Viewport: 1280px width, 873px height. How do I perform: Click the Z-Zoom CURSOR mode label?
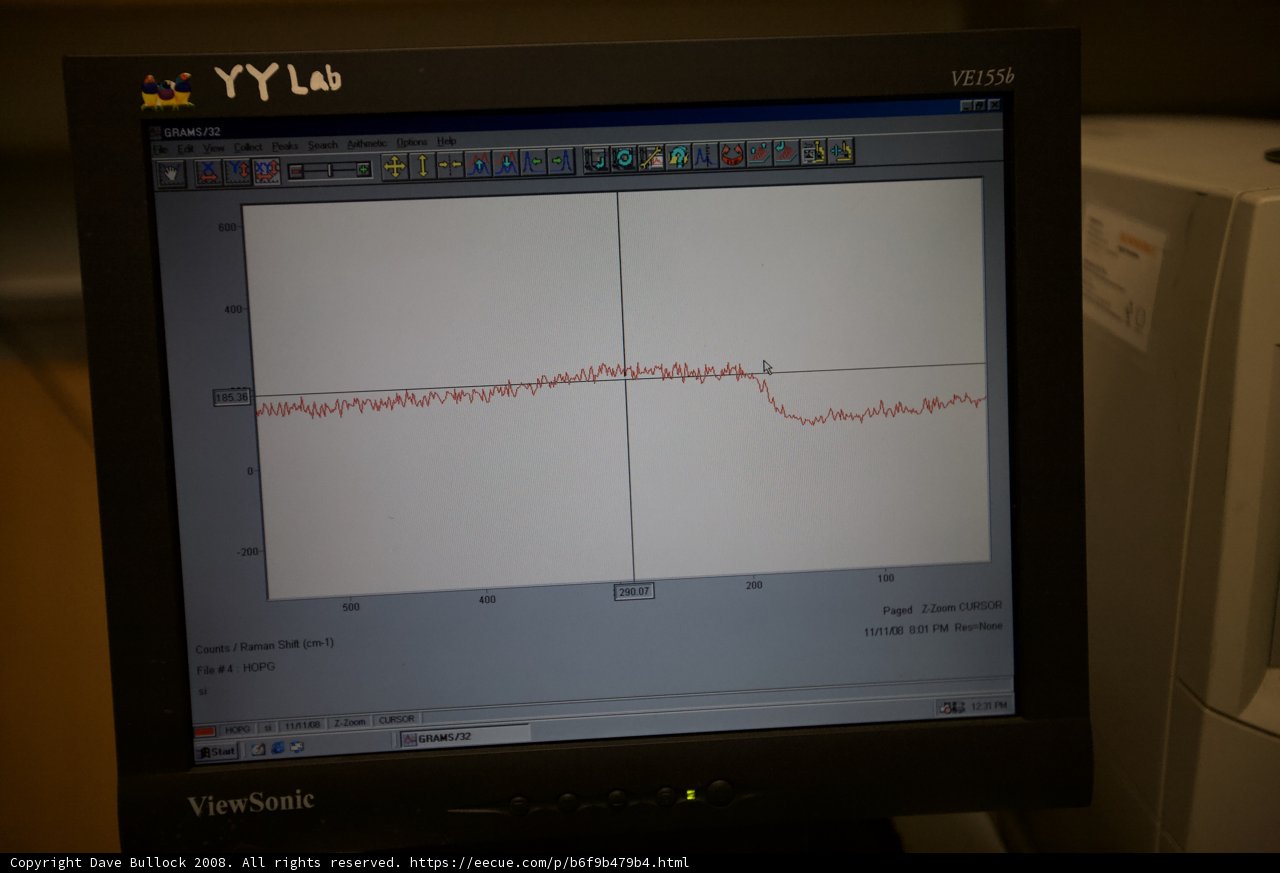[x=960, y=607]
